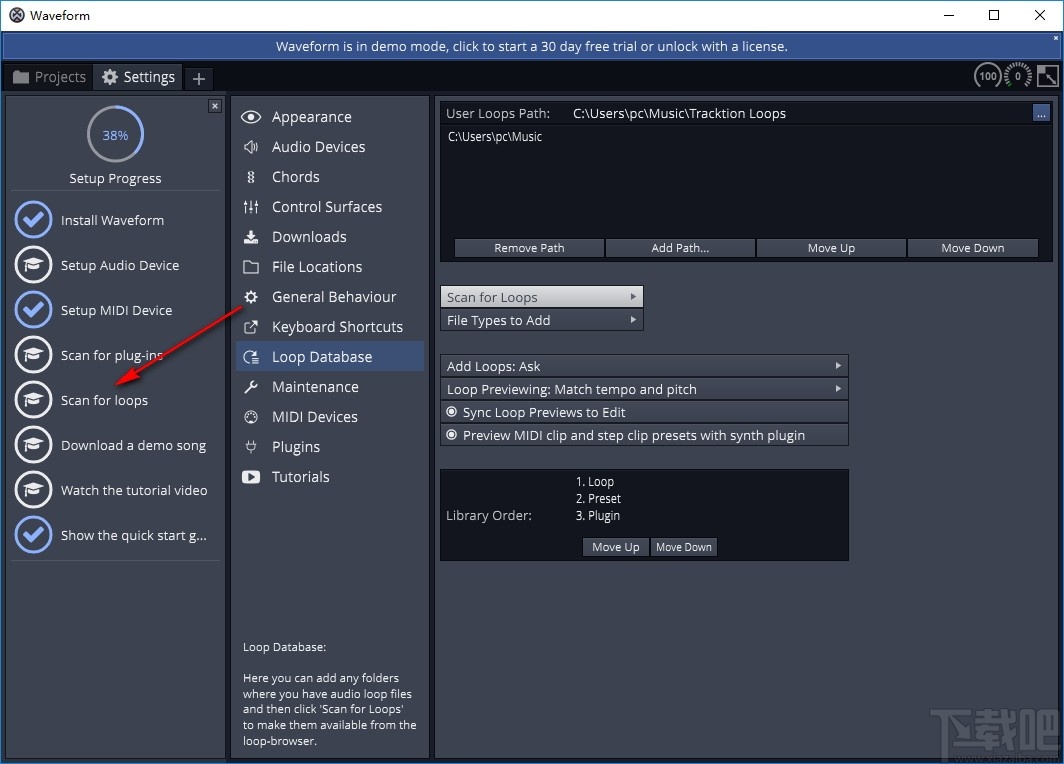Close the Setup Progress panel
This screenshot has height=764, width=1064.
coord(215,106)
